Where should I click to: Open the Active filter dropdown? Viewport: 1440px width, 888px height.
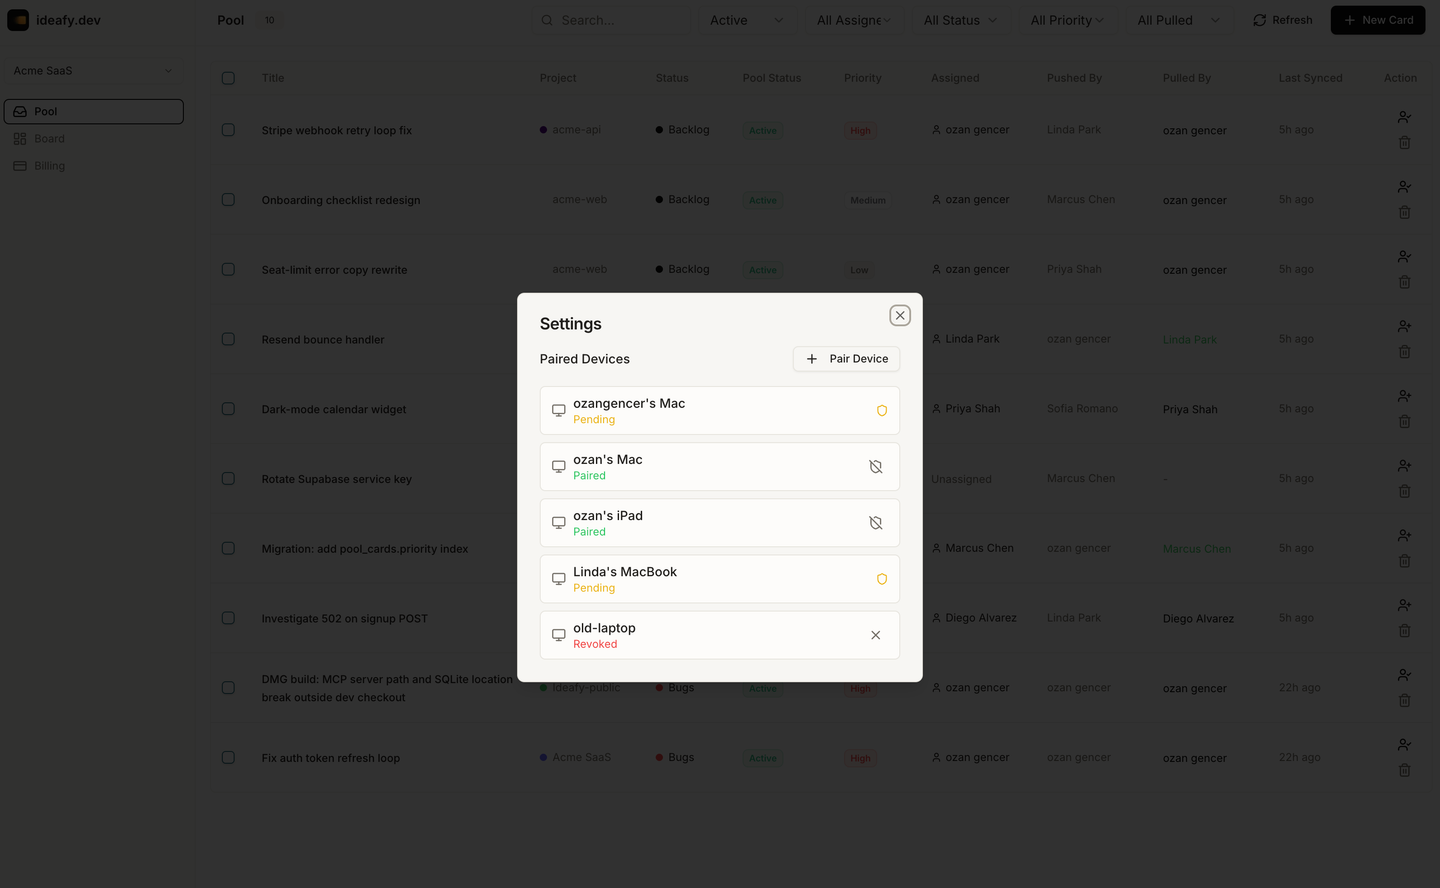pos(747,20)
